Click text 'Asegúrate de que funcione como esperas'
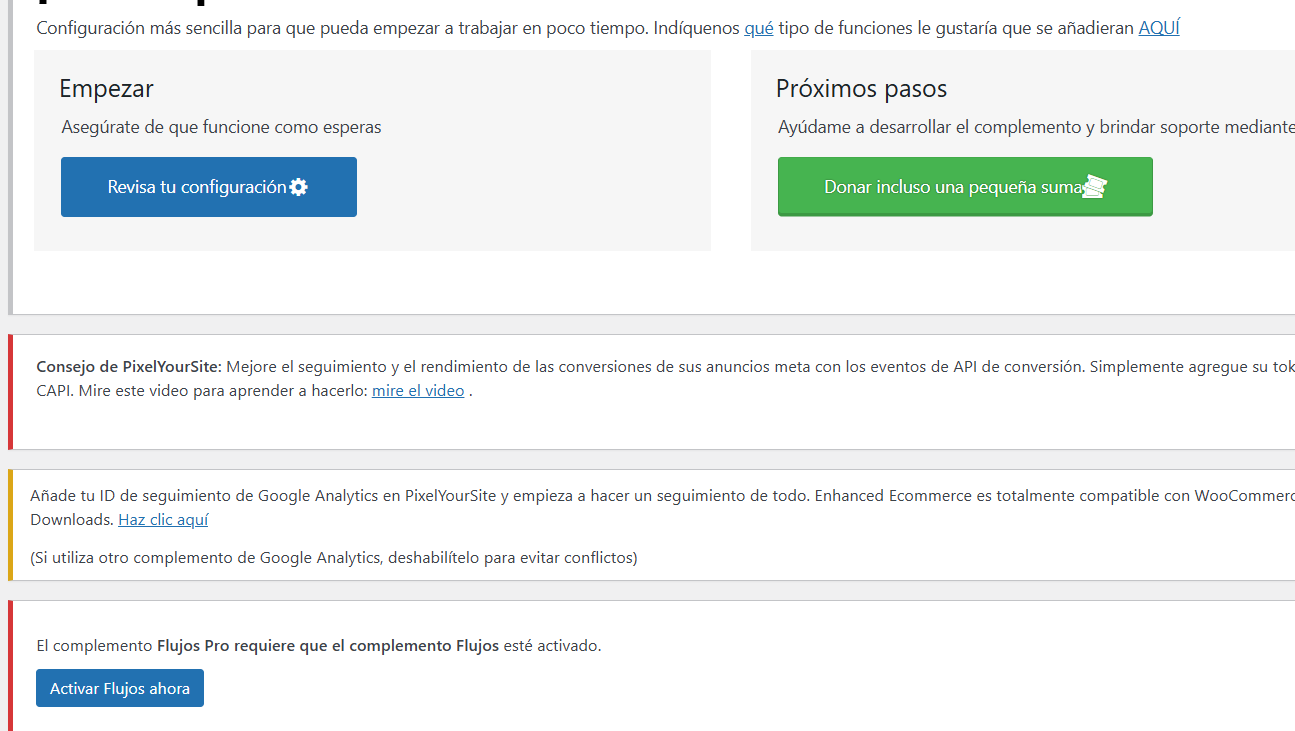Image resolution: width=1295 pixels, height=731 pixels. (x=221, y=127)
